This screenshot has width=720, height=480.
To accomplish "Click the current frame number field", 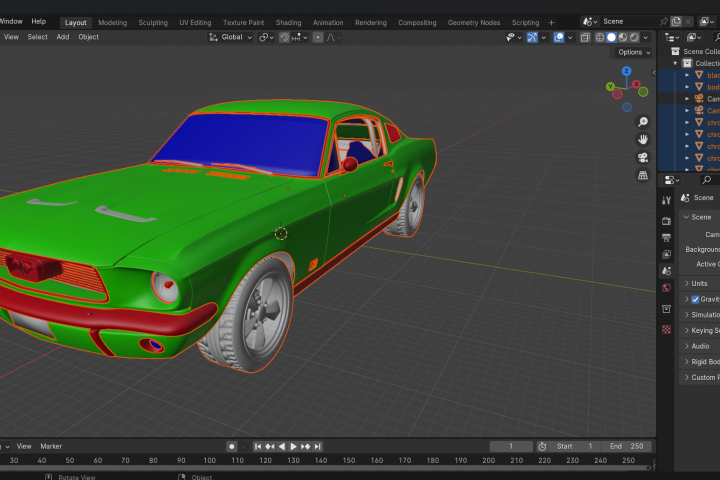I will point(511,446).
